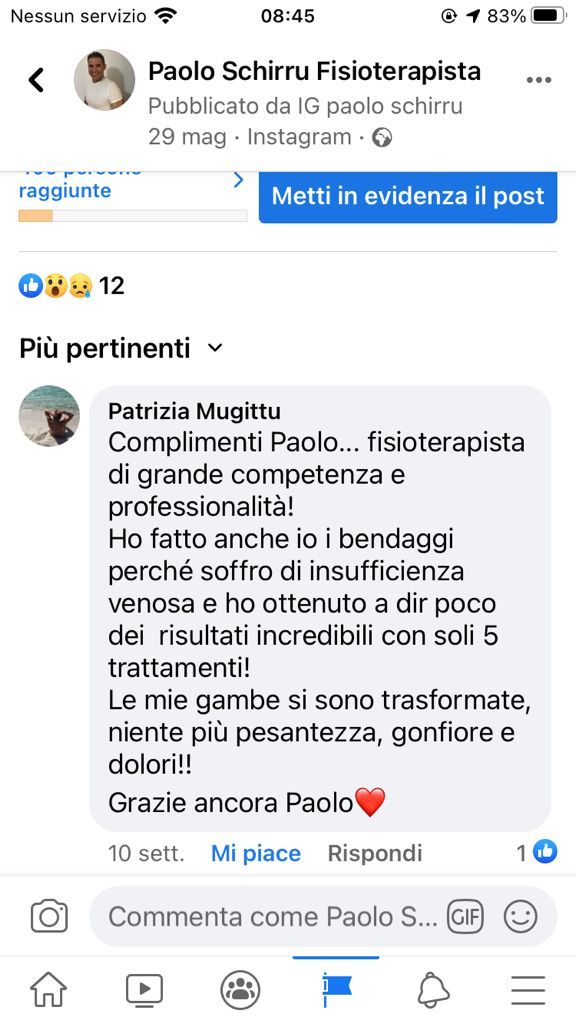Open the Groups icon in bottom navigation
Image resolution: width=576 pixels, height=1024 pixels.
click(240, 990)
